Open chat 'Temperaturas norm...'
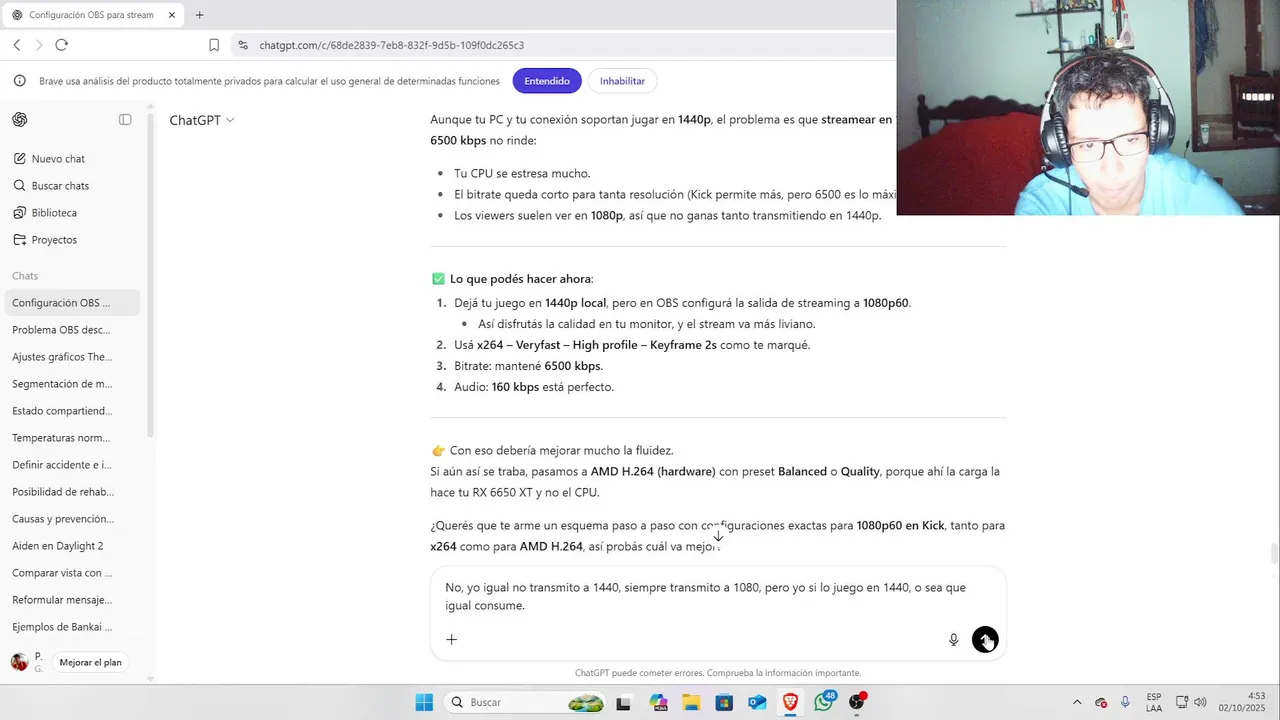Viewport: 1280px width, 720px height. (73, 438)
